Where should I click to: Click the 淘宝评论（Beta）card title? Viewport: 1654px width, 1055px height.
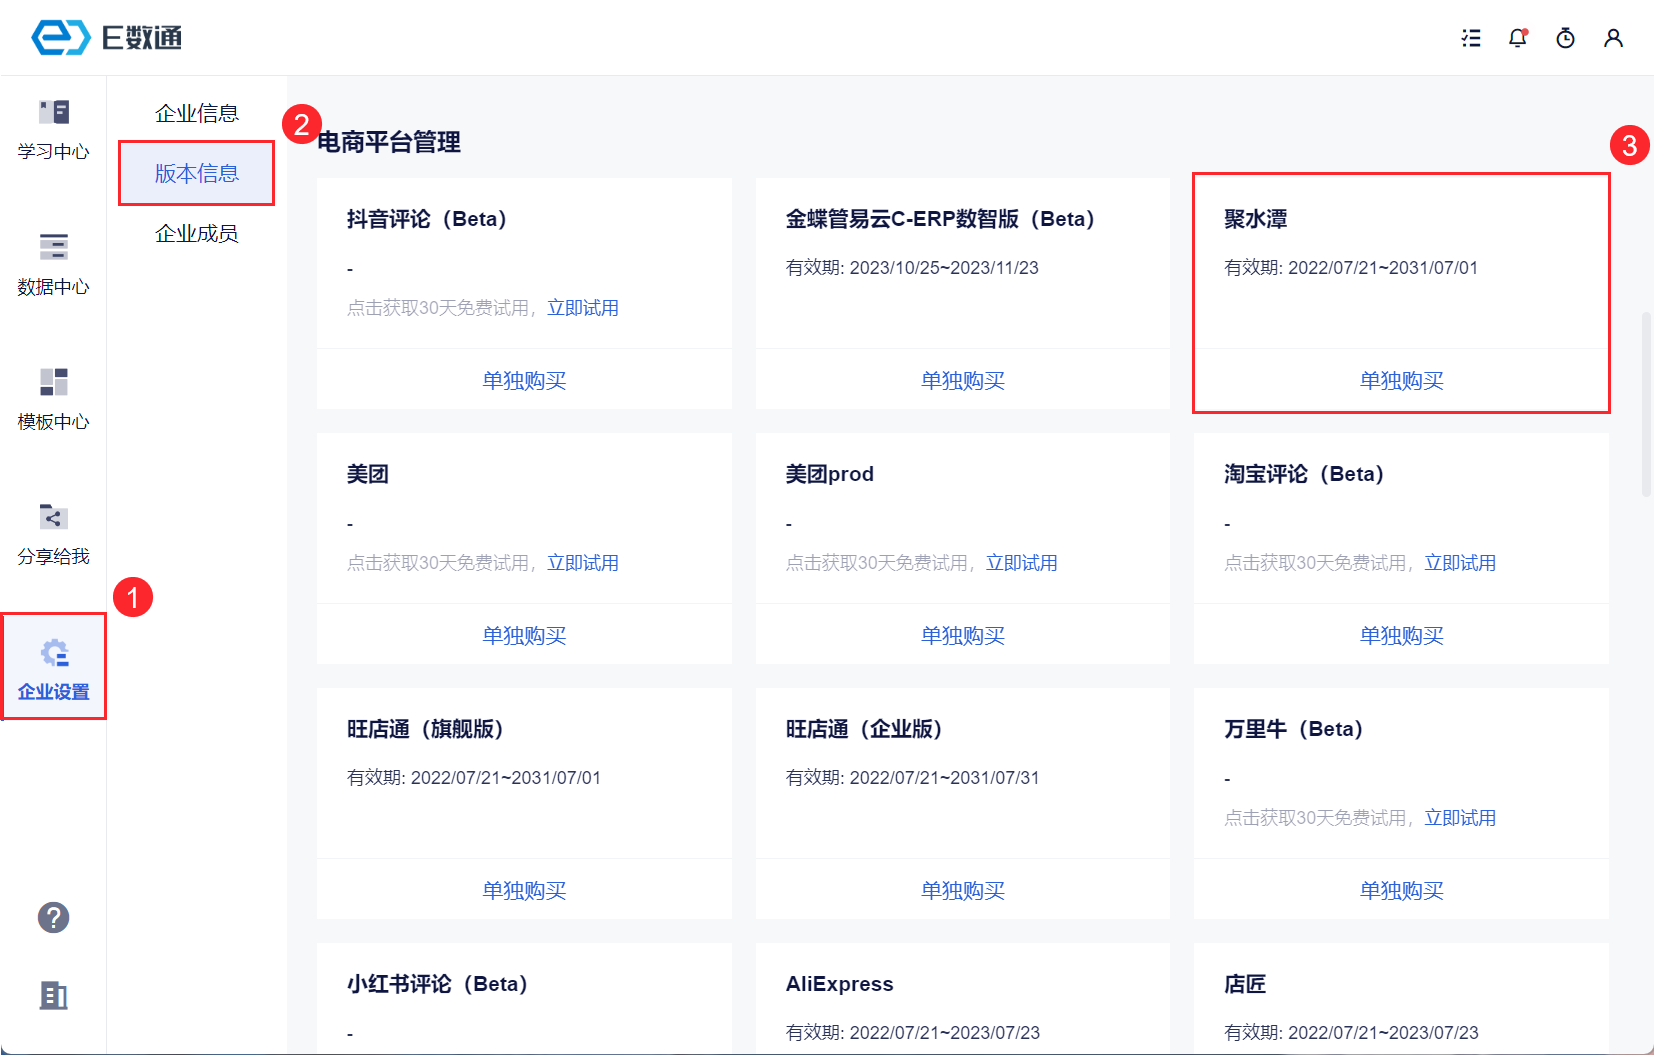[x=1304, y=474]
